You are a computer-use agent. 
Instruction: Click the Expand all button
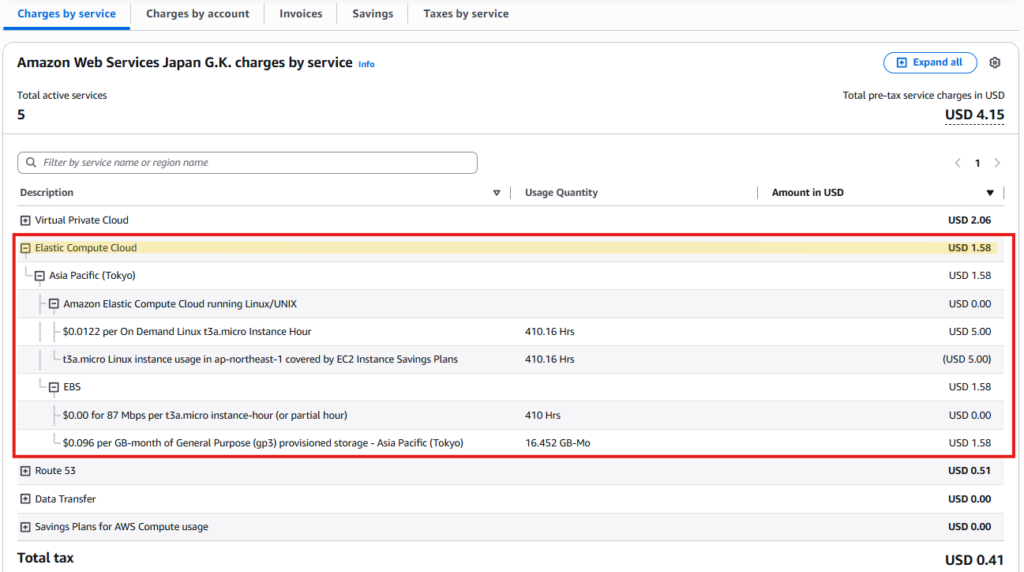pos(929,63)
